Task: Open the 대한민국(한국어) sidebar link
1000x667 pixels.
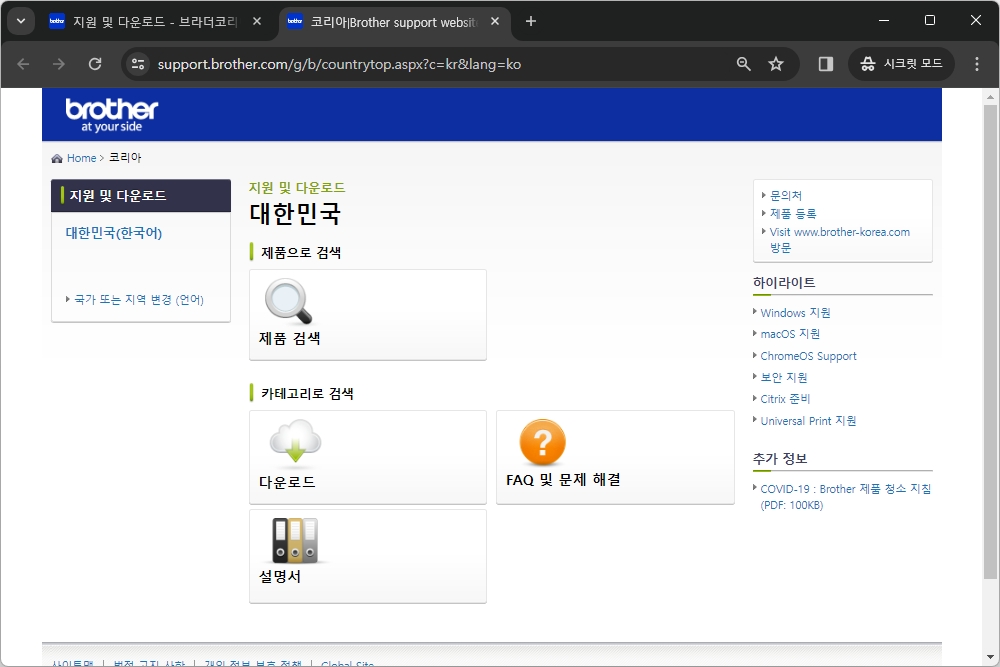Action: 114,233
